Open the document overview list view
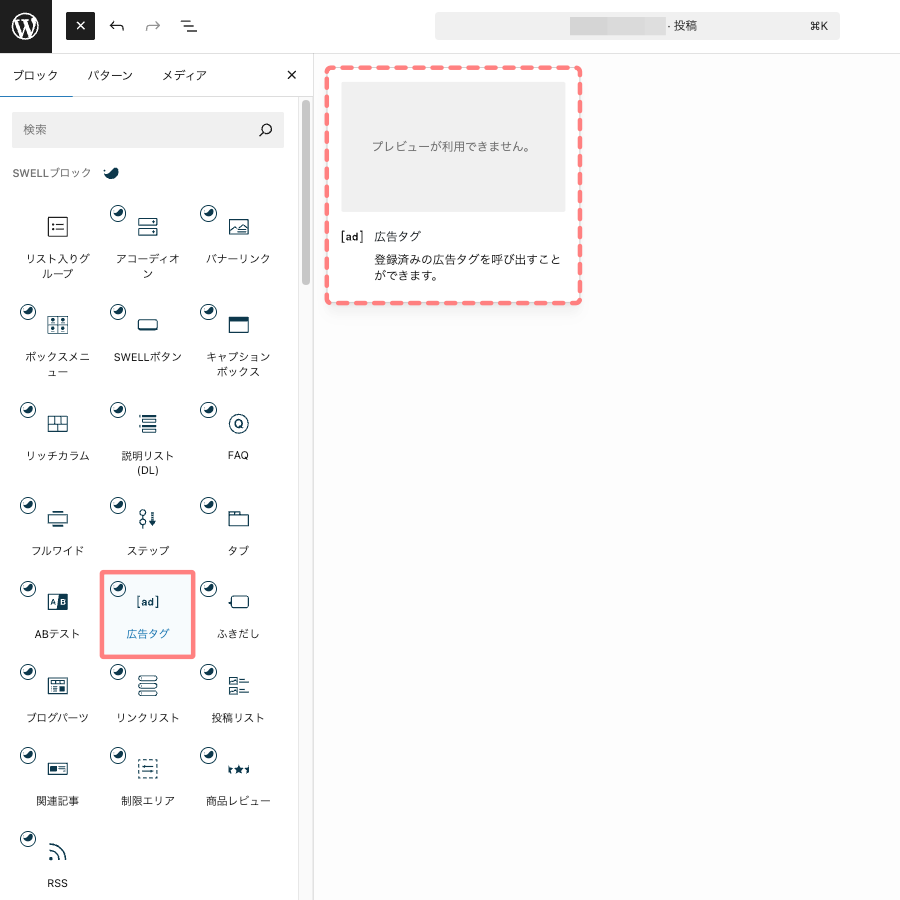 click(188, 26)
